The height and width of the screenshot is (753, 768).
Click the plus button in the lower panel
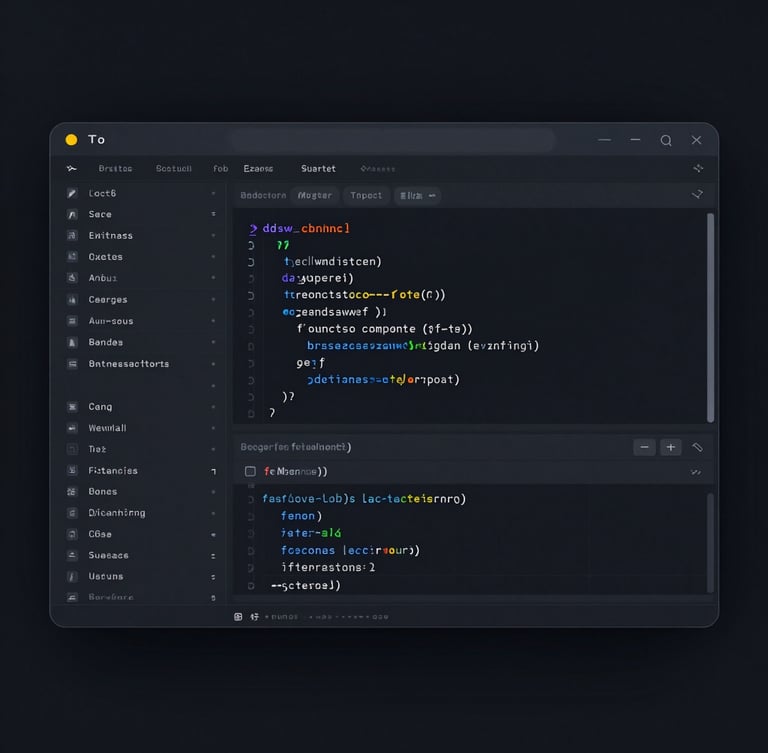coord(671,447)
